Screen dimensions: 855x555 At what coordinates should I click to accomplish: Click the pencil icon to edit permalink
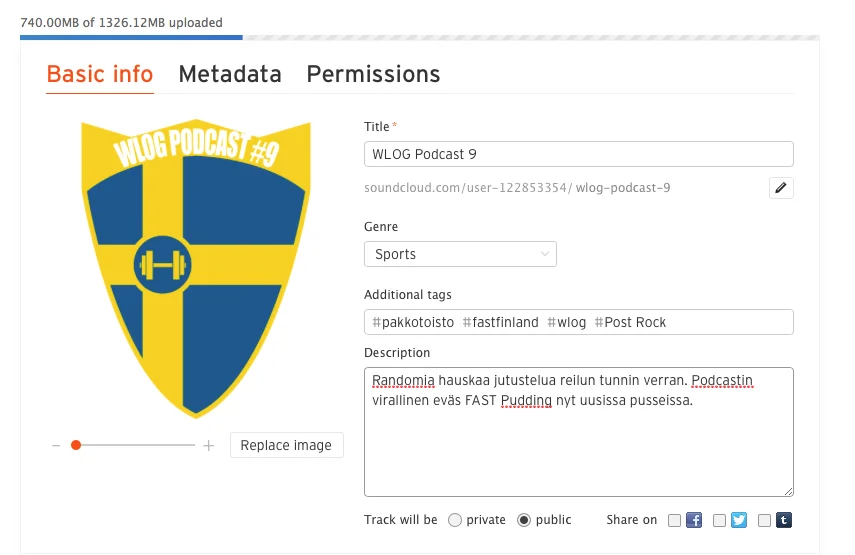coord(781,188)
